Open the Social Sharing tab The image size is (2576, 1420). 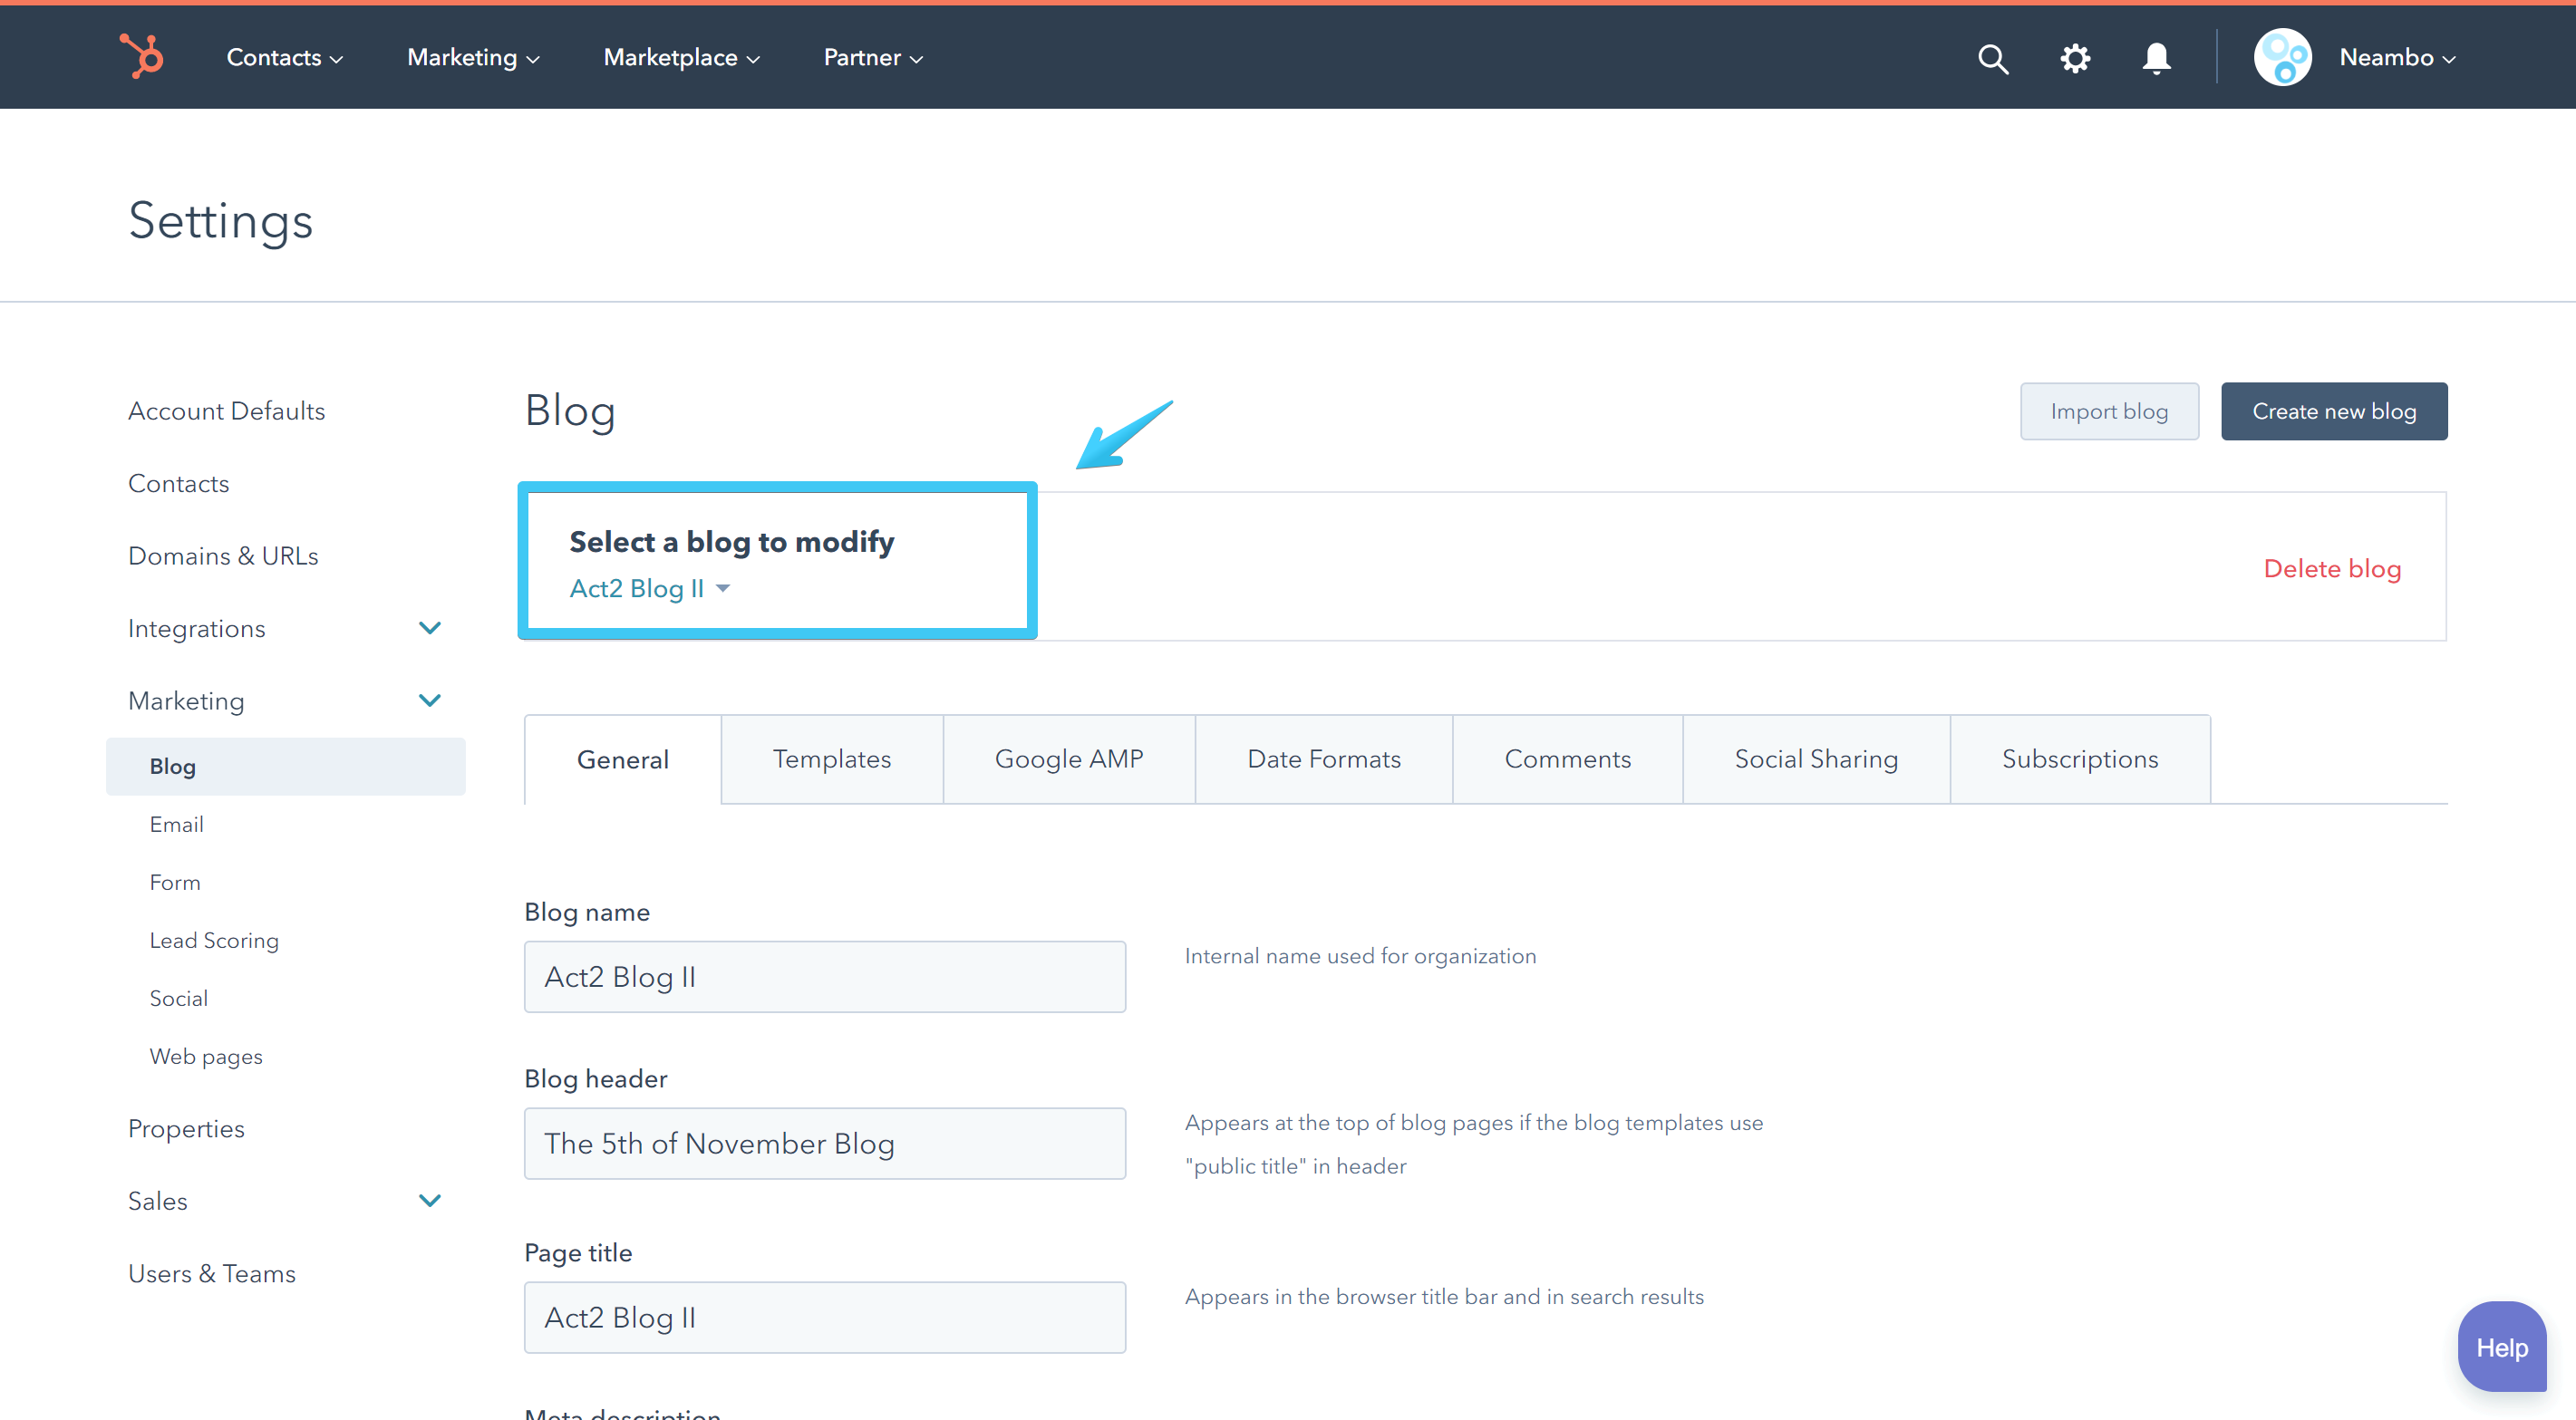point(1815,759)
